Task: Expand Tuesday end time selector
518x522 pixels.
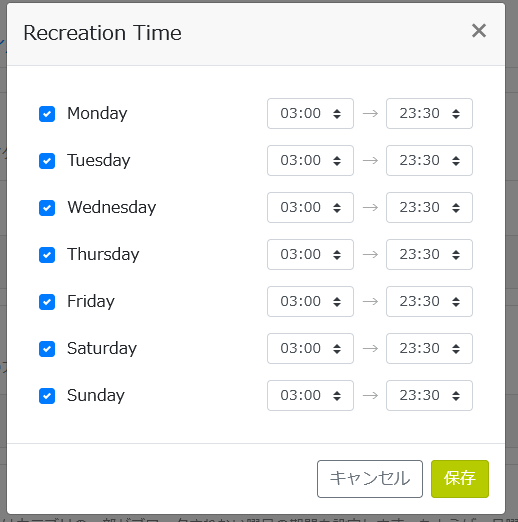Action: [429, 160]
